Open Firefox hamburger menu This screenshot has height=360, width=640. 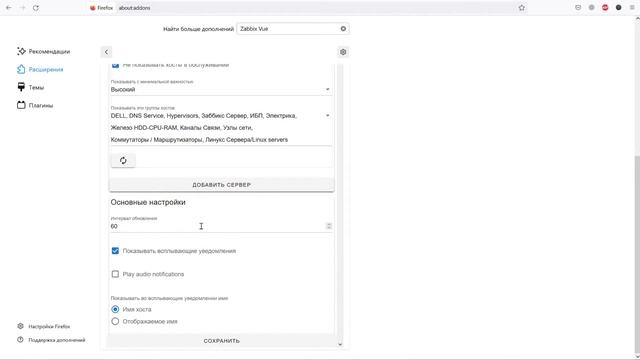(632, 8)
